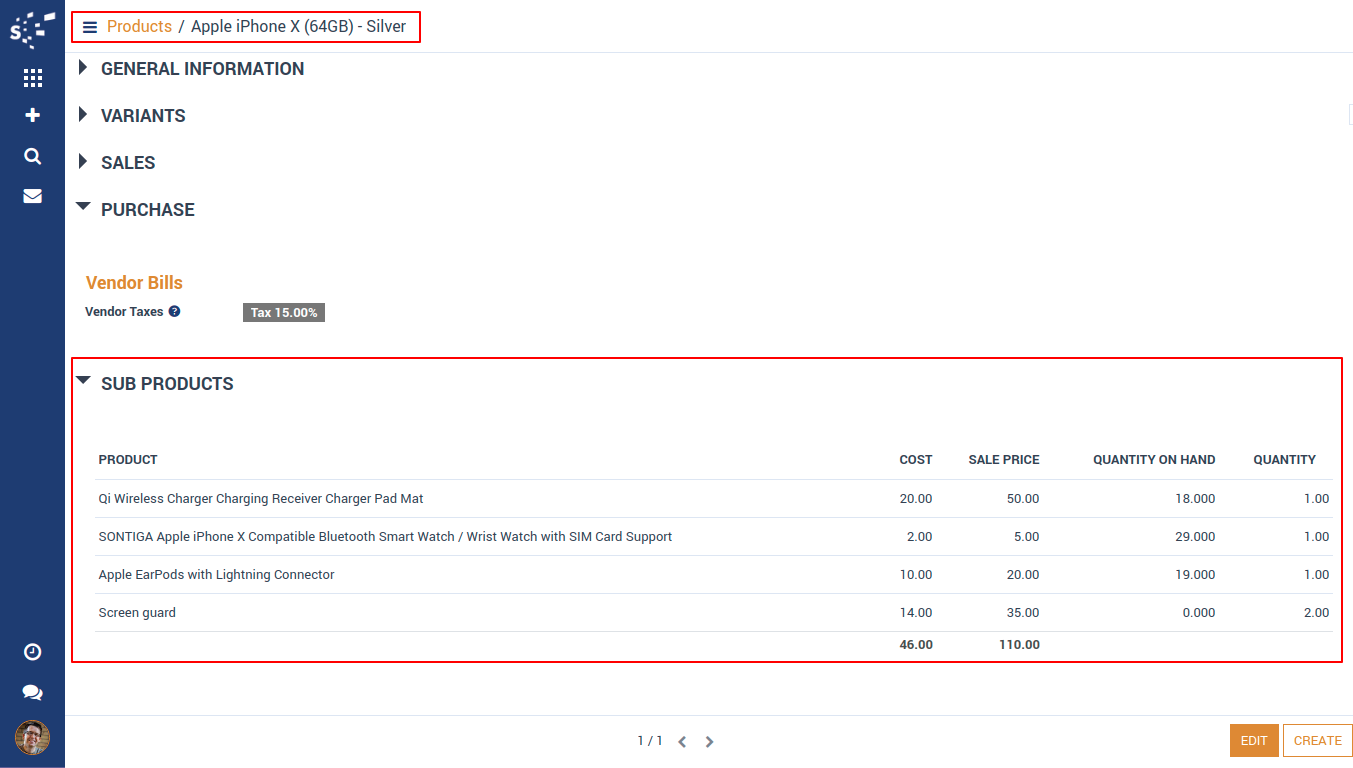1353x768 pixels.
Task: Open messages envelope icon
Action: point(32,196)
